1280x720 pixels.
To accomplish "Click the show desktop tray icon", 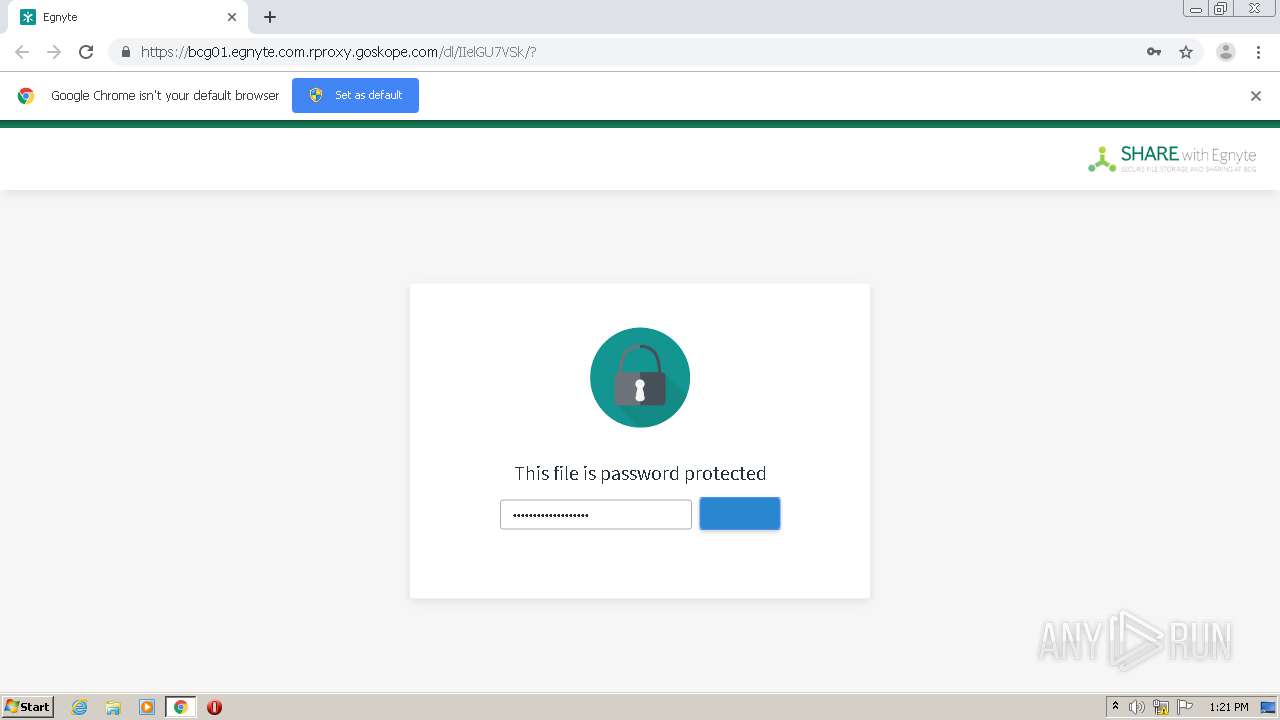I will coord(1268,707).
